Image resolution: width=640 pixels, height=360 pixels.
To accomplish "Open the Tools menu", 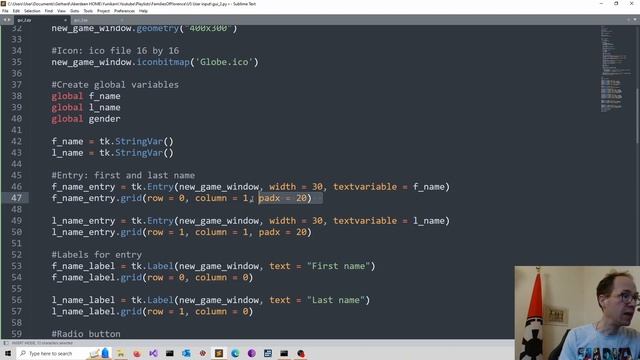I will 88,11.
